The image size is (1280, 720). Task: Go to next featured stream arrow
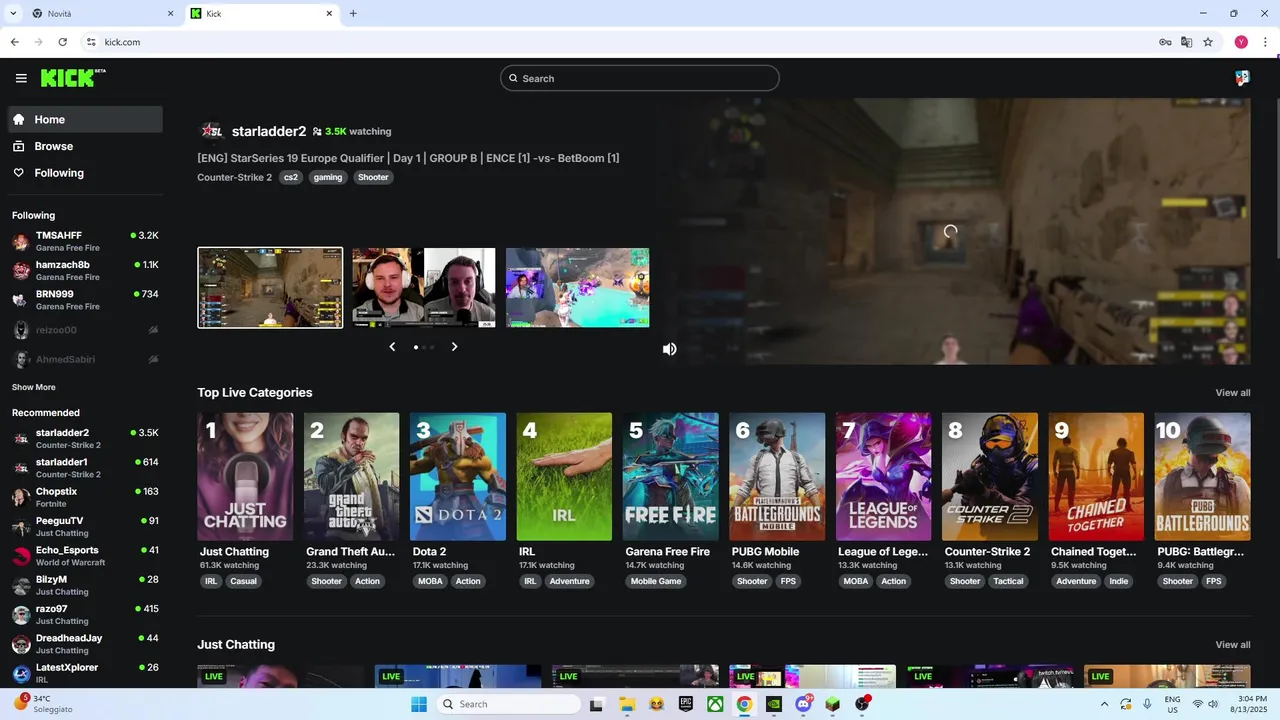(x=454, y=347)
